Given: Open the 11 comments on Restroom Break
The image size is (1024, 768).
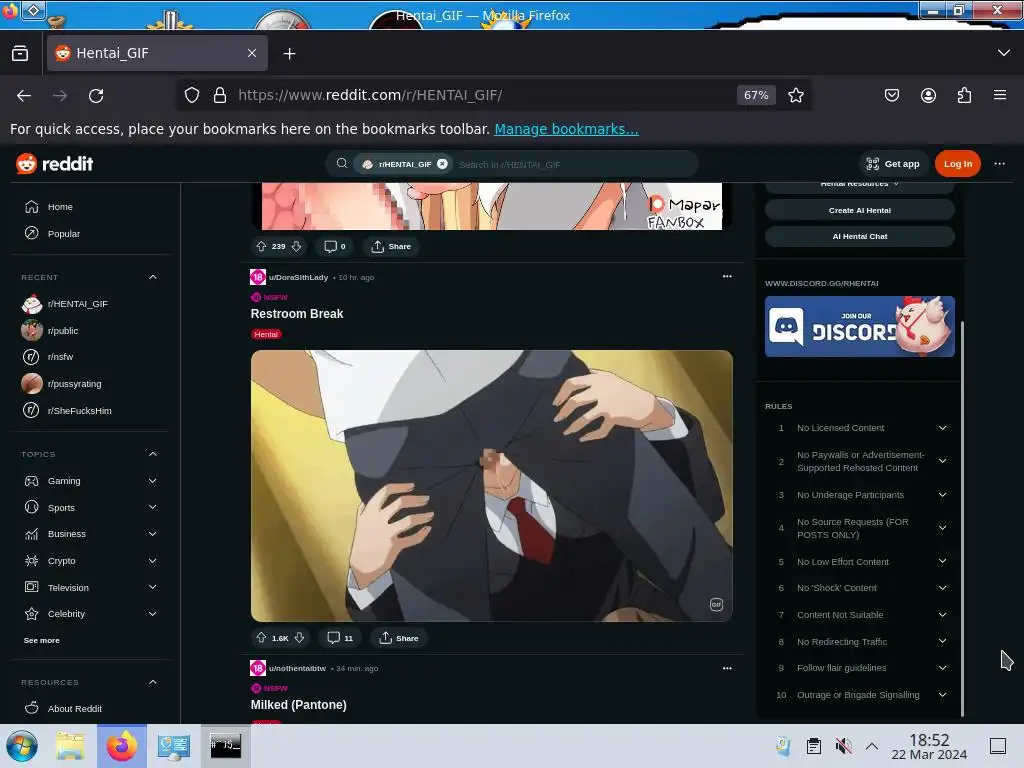Looking at the screenshot, I should click(340, 637).
